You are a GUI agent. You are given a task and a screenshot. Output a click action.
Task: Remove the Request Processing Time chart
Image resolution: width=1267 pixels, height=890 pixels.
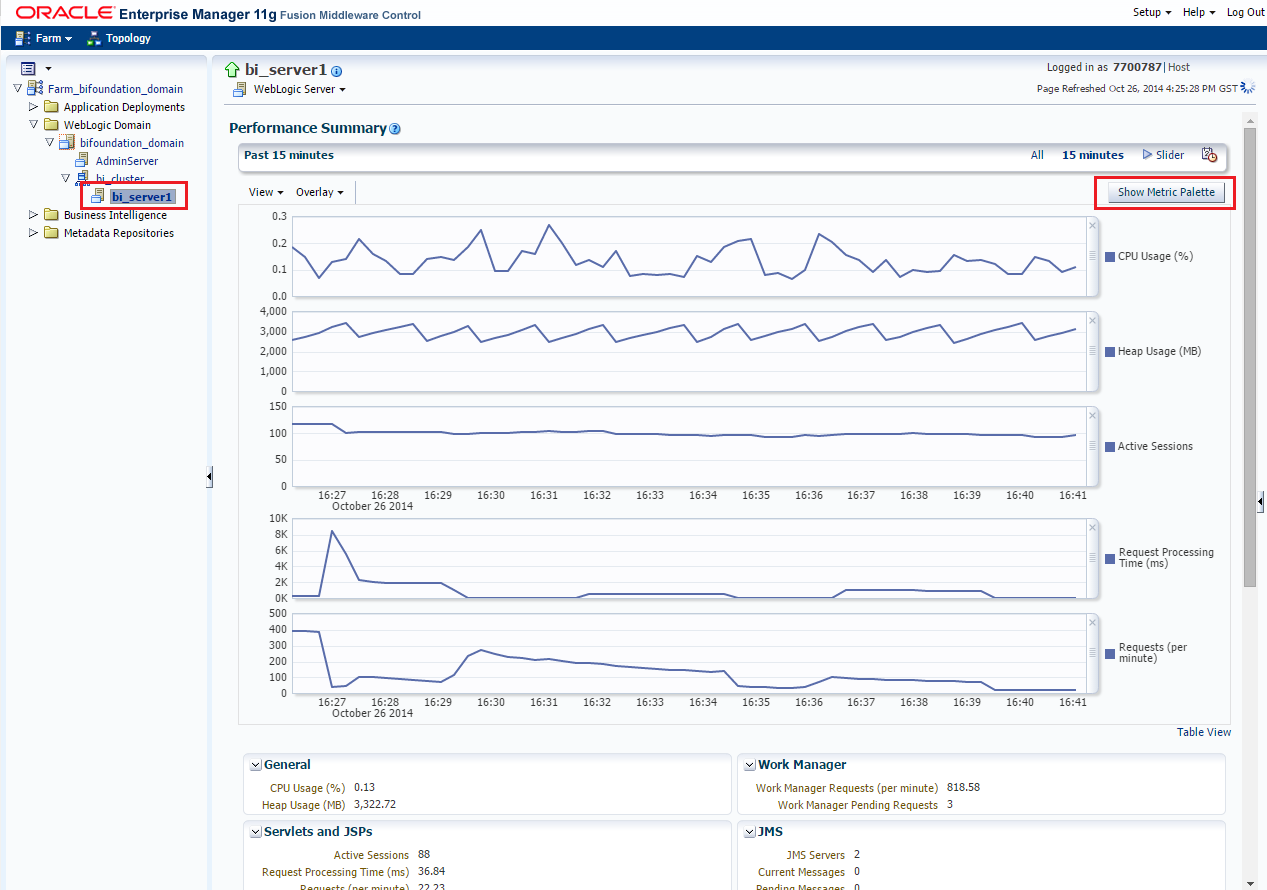pyautogui.click(x=1092, y=527)
